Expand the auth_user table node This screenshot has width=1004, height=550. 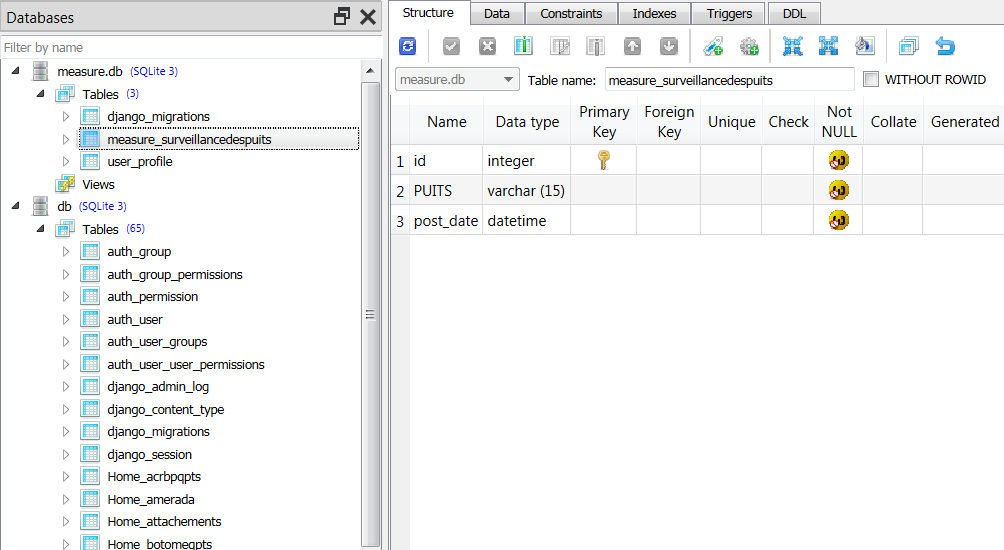point(65,319)
